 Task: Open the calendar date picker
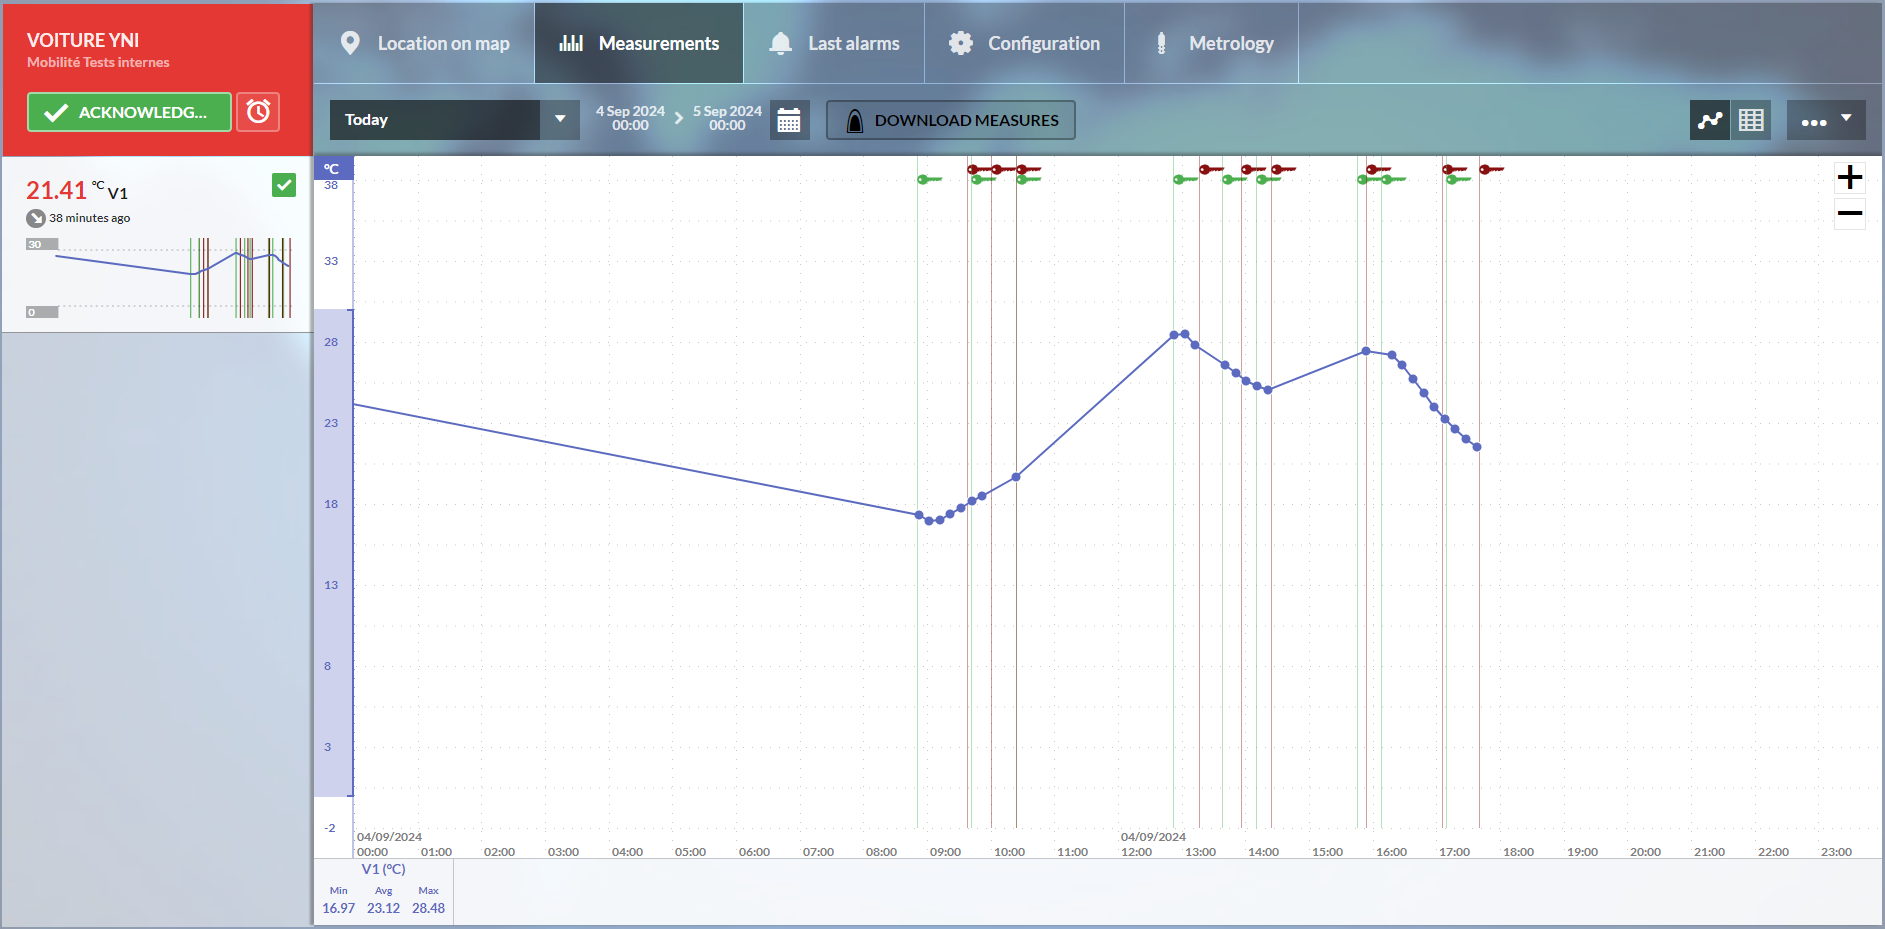(x=789, y=120)
